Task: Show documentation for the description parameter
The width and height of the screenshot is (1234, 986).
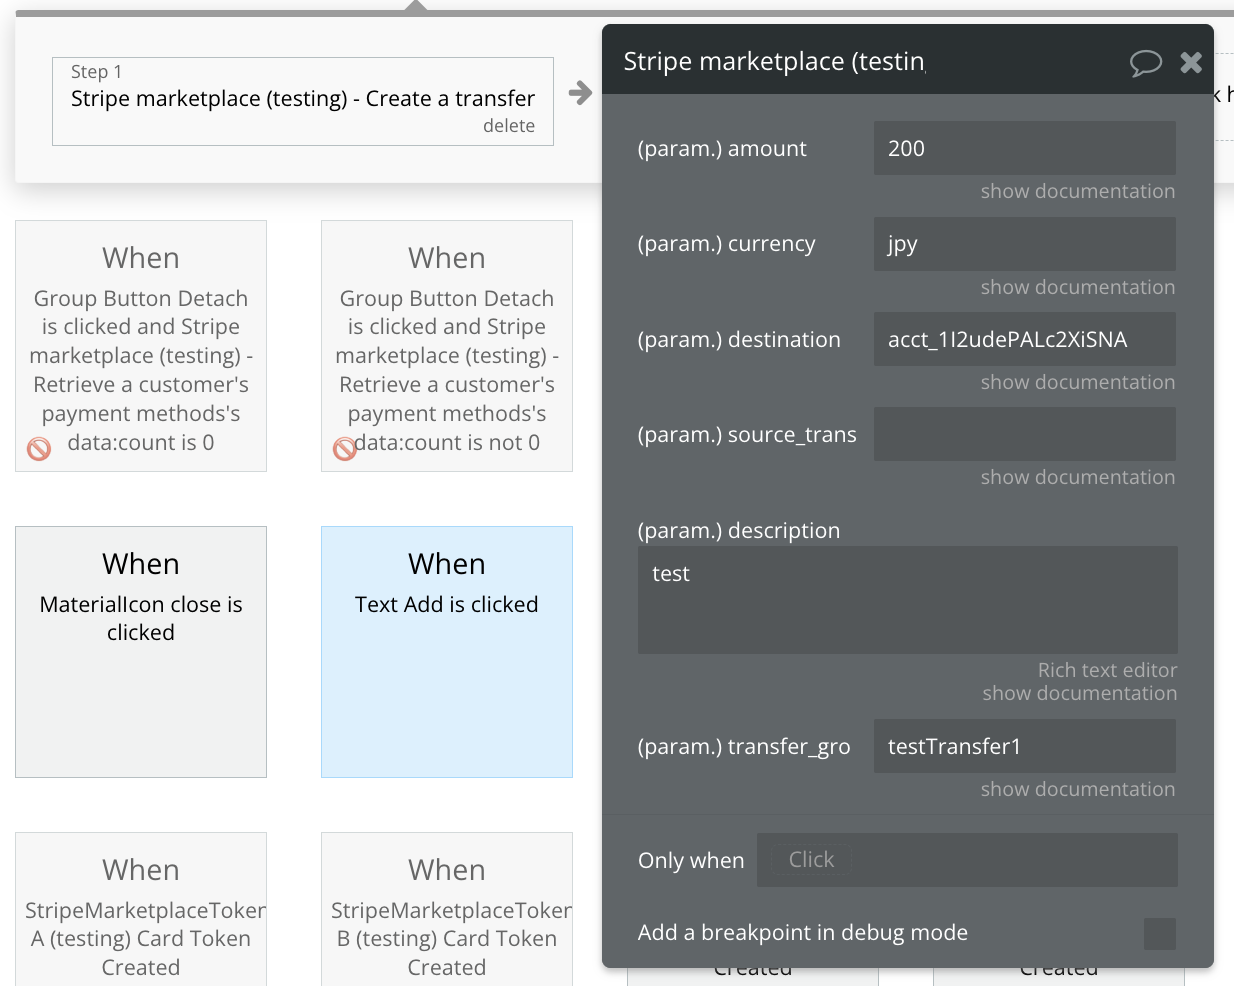Action: (1080, 693)
